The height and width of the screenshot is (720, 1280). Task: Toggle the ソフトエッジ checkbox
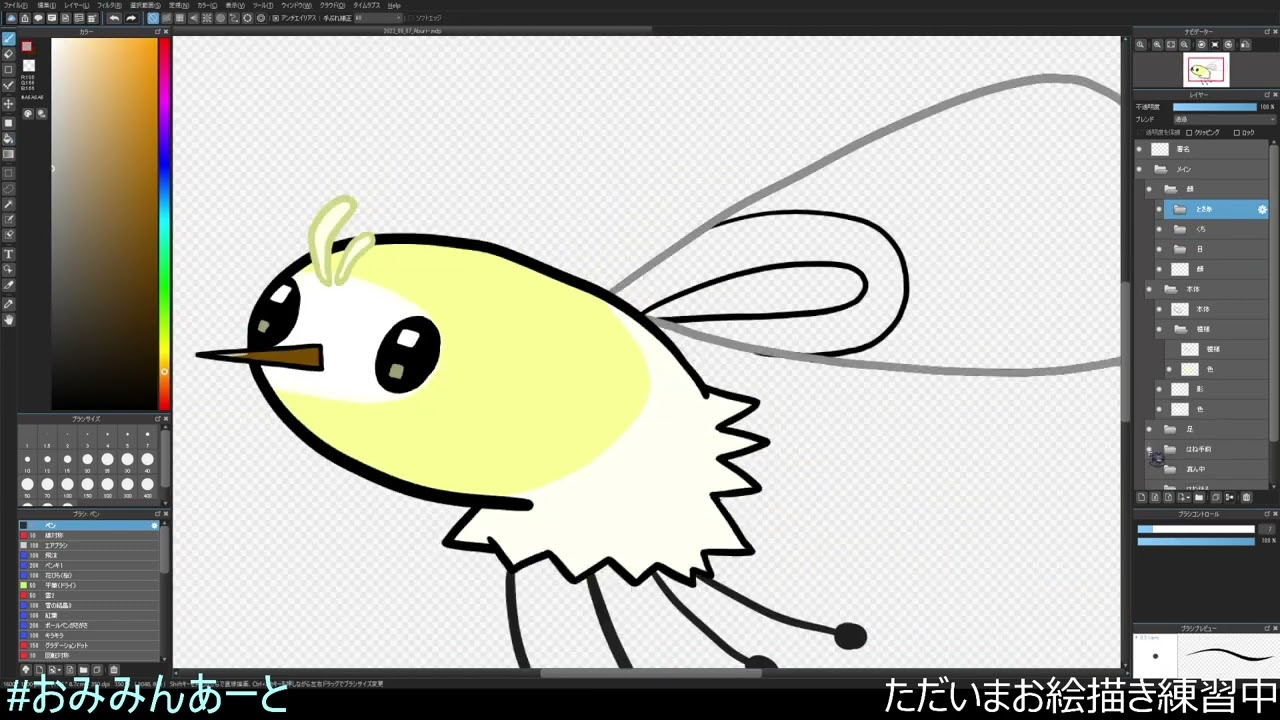coord(409,18)
